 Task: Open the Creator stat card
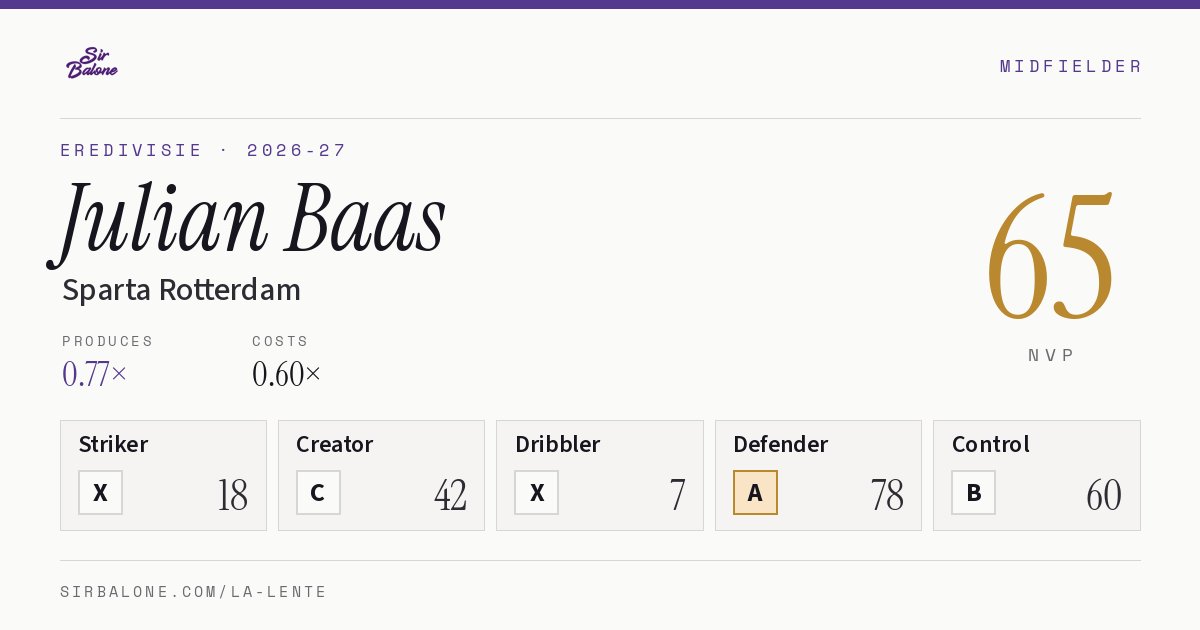pos(381,475)
